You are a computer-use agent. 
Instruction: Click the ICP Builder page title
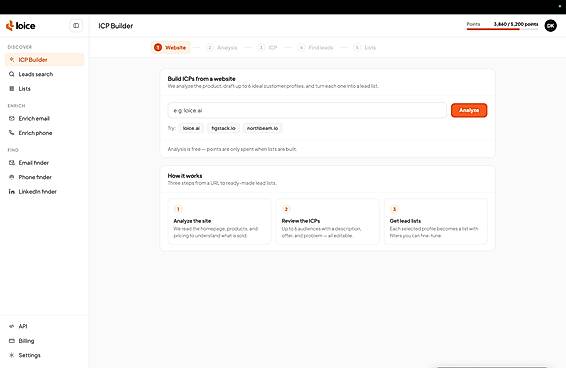[116, 26]
